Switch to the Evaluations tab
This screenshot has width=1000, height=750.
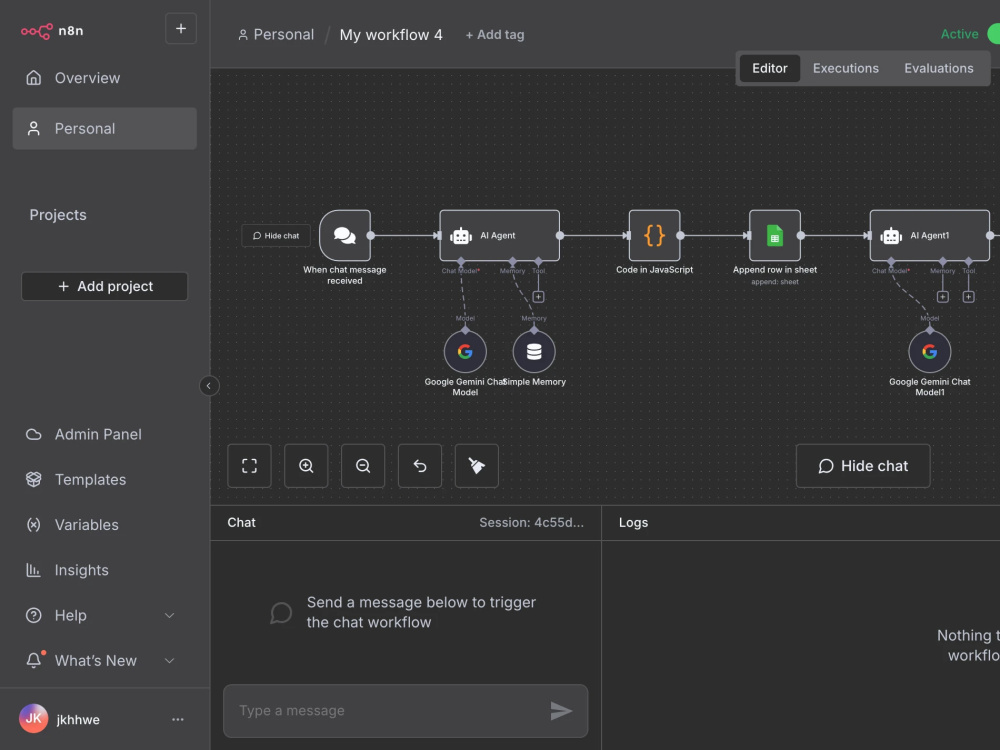(x=939, y=68)
